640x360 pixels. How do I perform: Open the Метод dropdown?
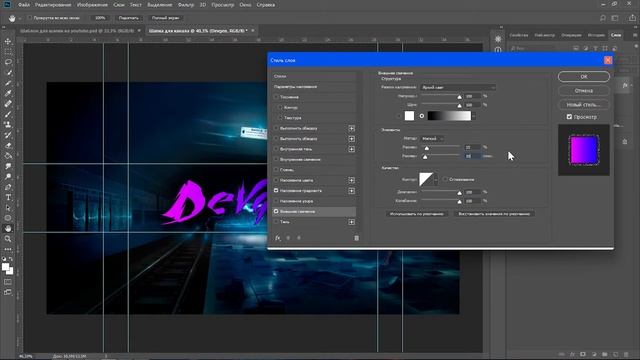pos(432,139)
